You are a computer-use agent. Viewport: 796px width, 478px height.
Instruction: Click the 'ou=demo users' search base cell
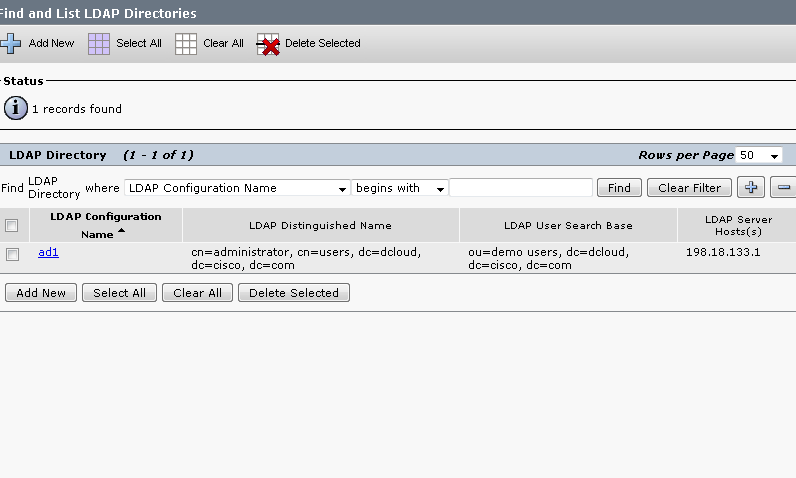click(549, 258)
